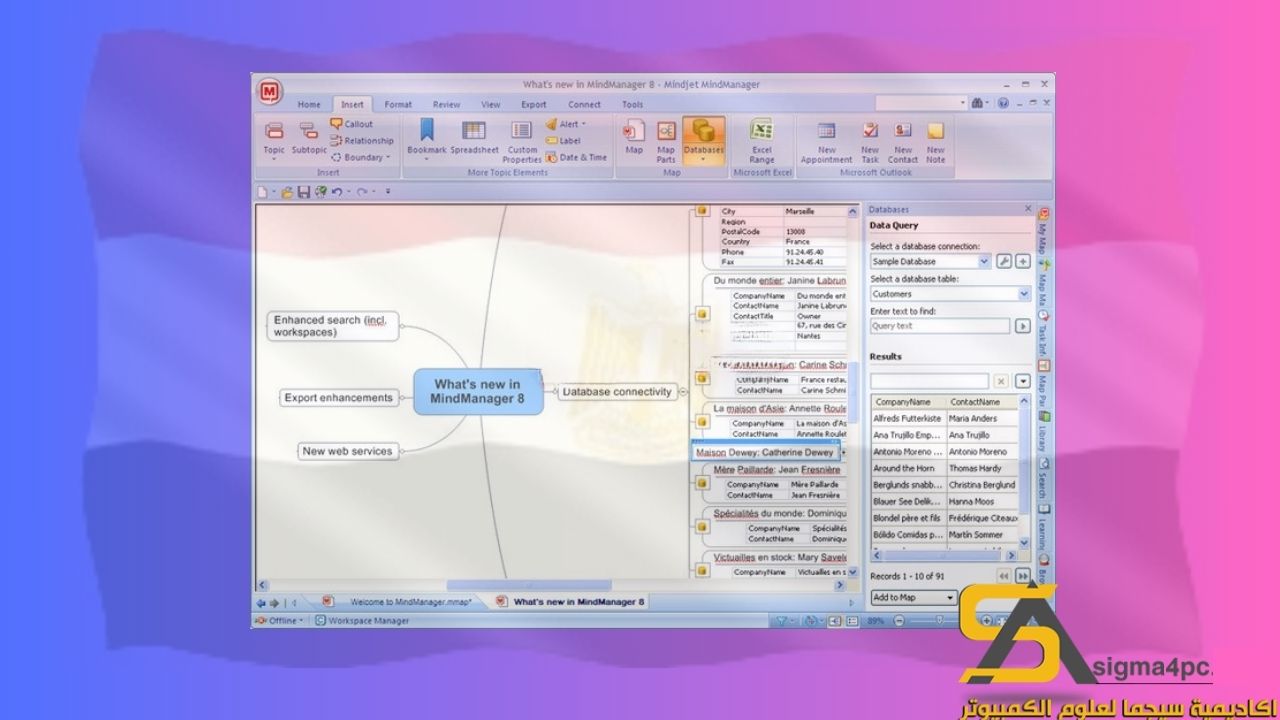1280x720 pixels.
Task: Open the Boundary dropdown
Action: [361, 157]
